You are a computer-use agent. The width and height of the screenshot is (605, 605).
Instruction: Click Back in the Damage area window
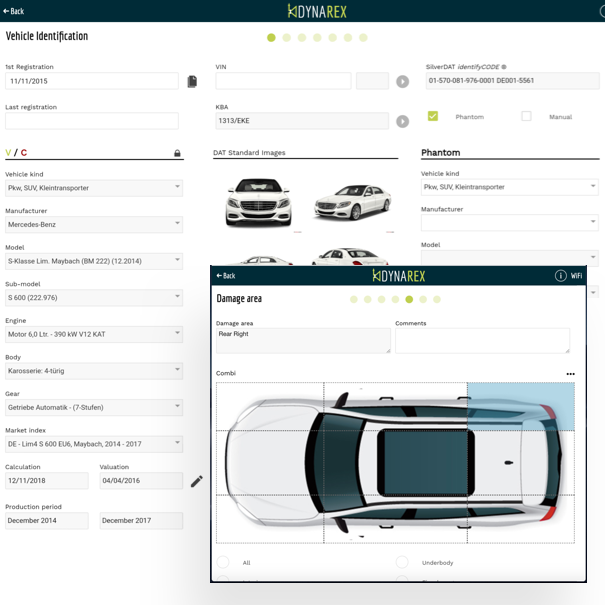coord(226,275)
